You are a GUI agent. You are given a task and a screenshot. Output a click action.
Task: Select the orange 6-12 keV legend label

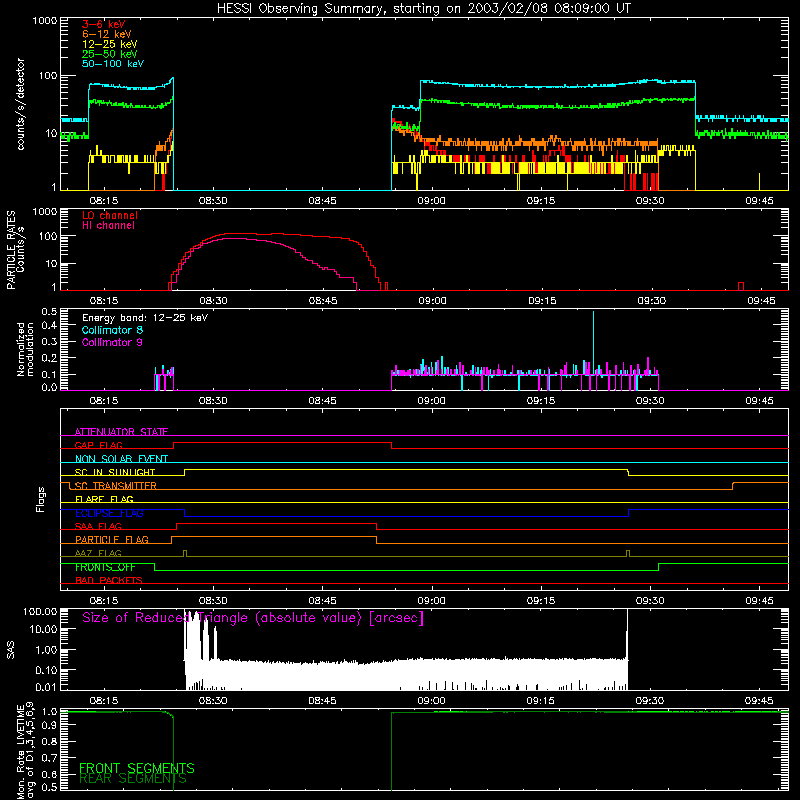[107, 34]
